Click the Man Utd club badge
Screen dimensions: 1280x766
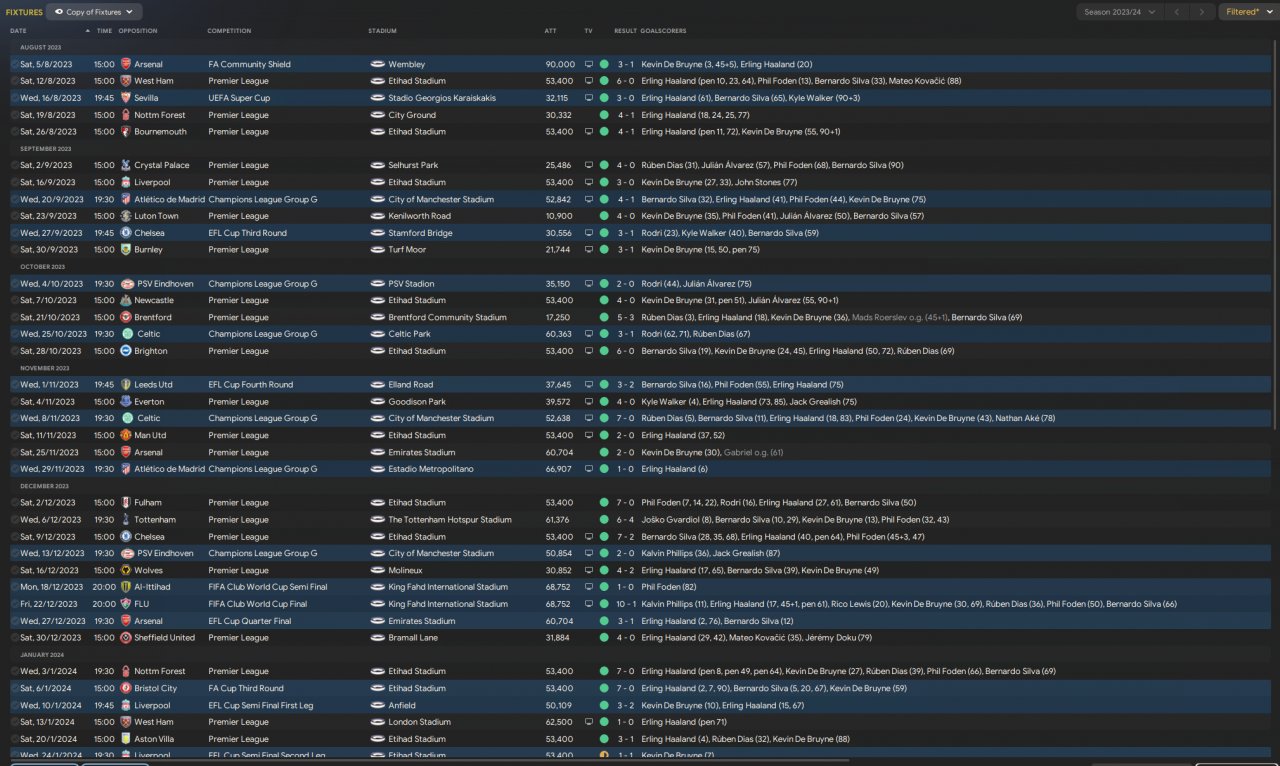pos(126,435)
